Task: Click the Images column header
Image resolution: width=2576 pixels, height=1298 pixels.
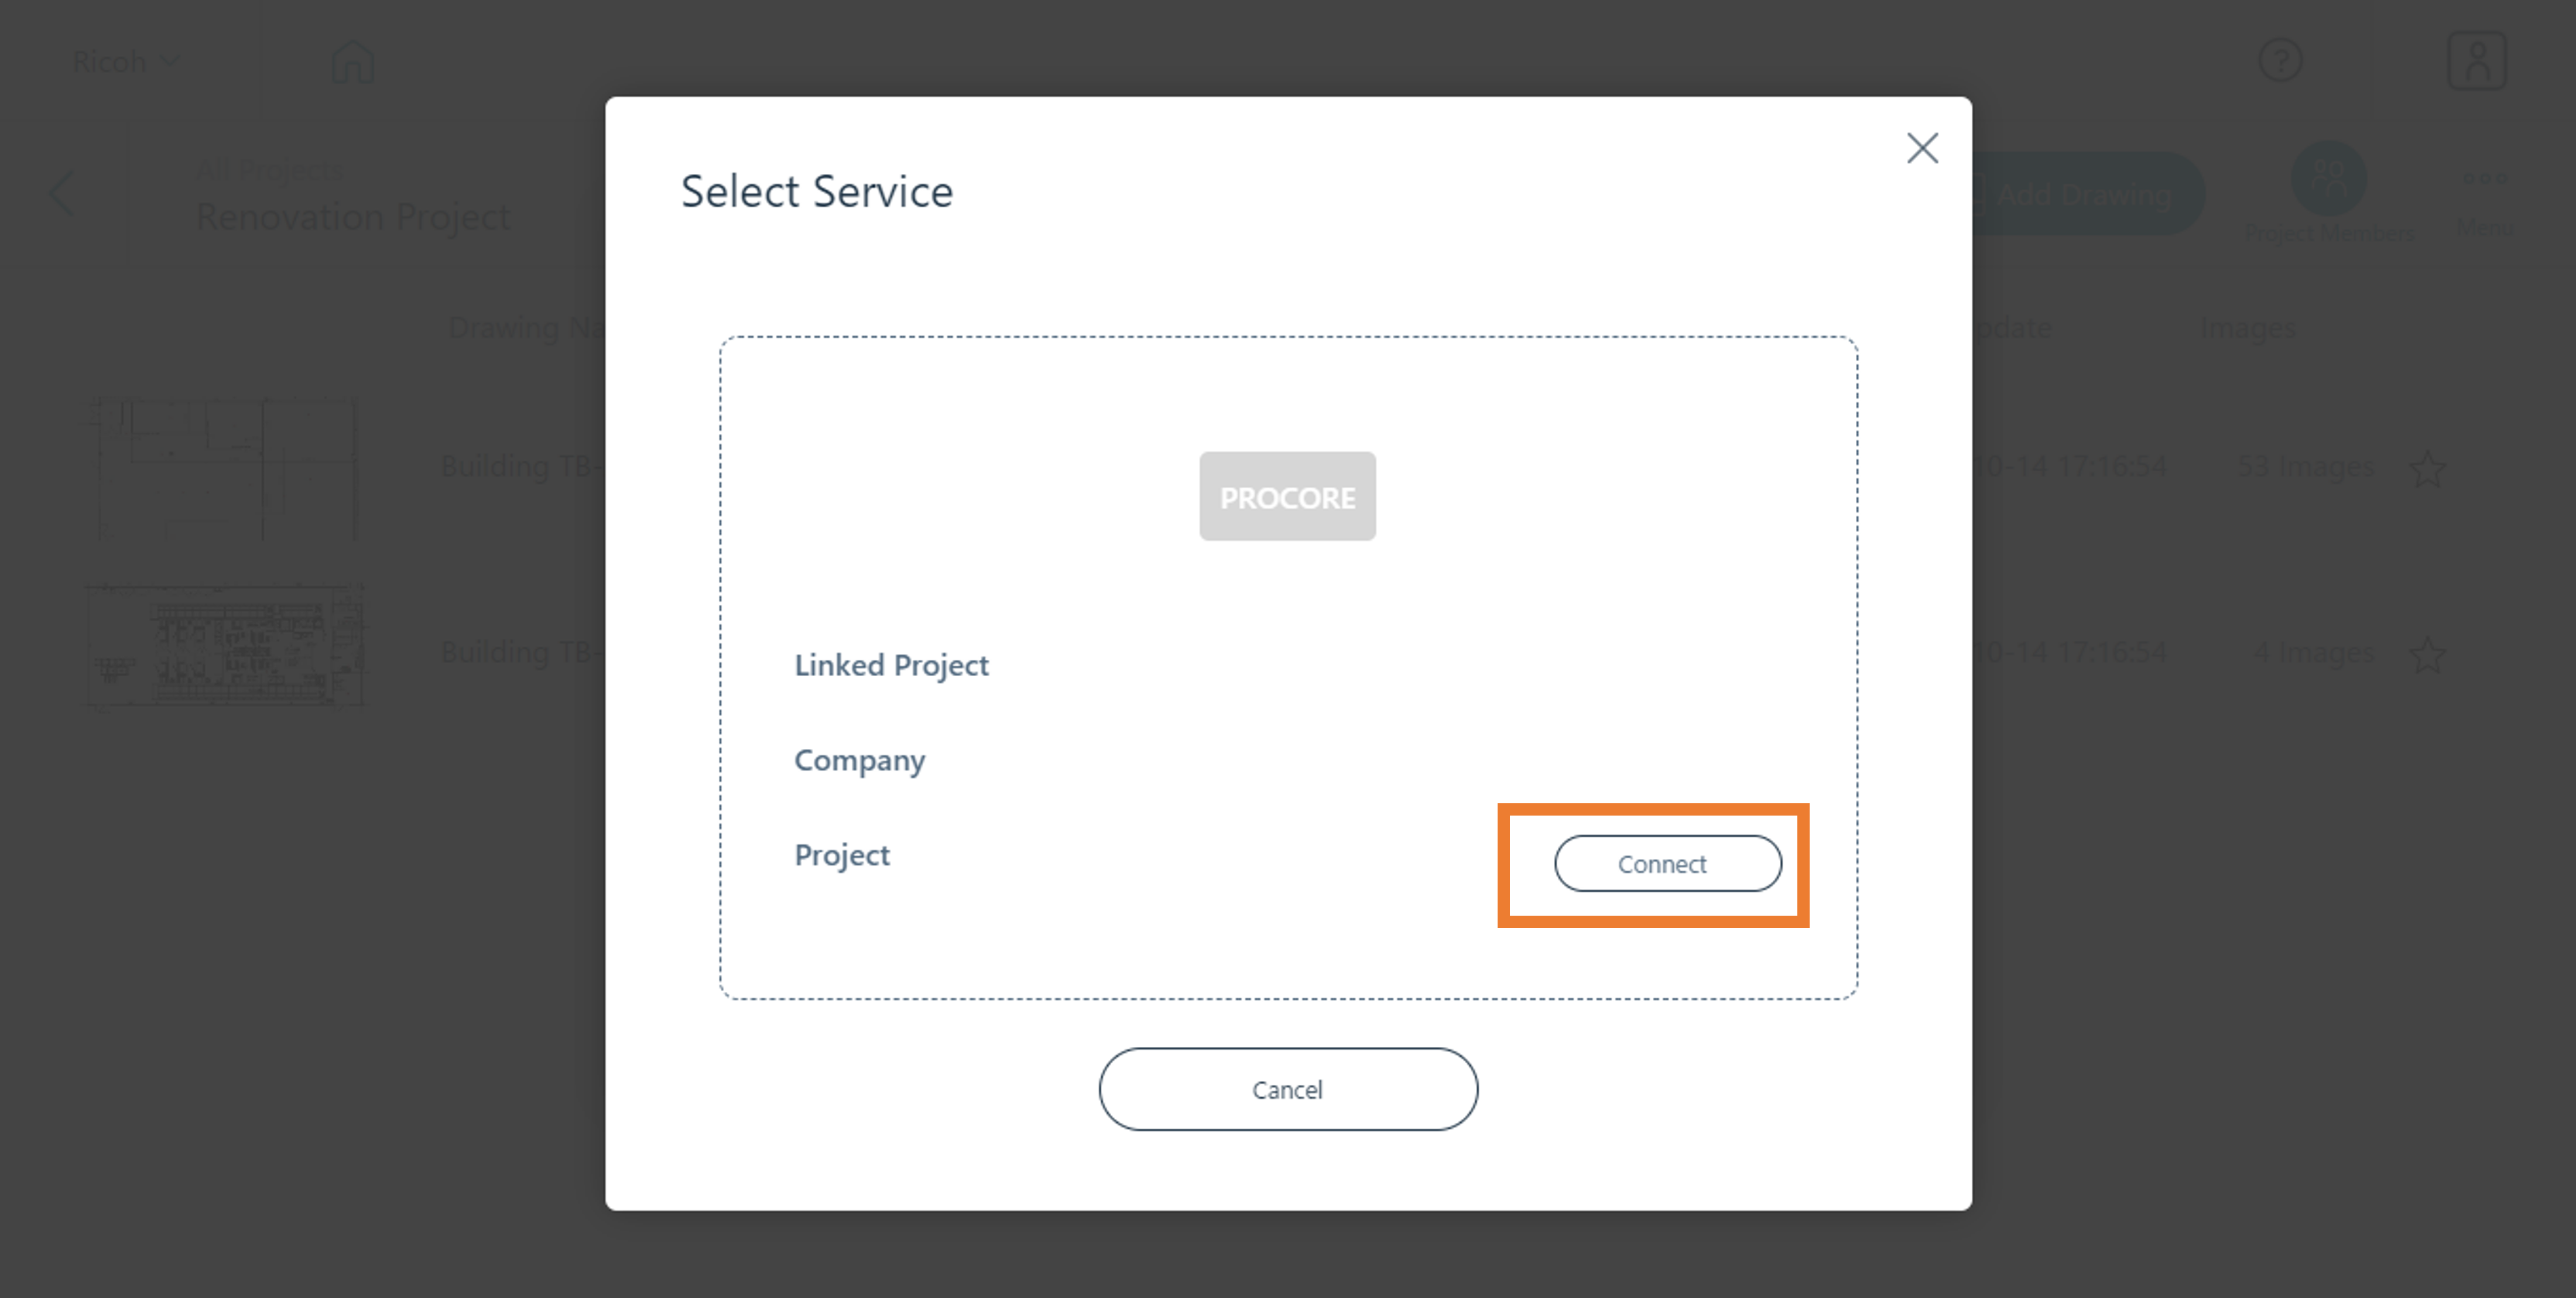Action: [2247, 328]
